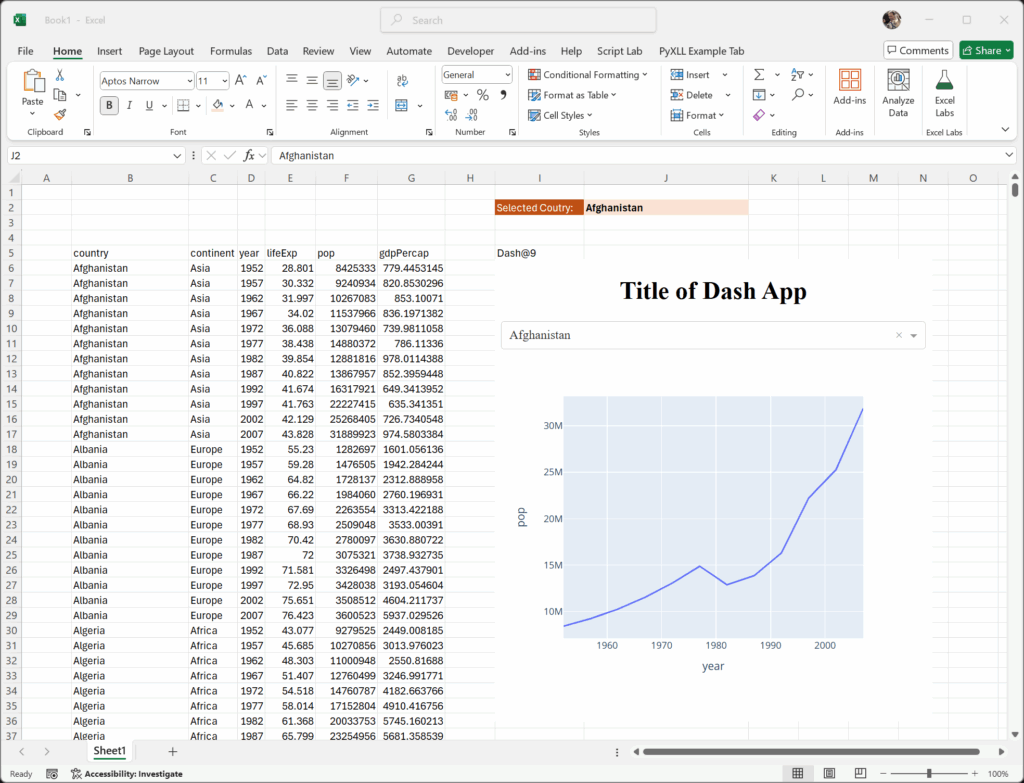Click the Percent Style icon
This screenshot has width=1024, height=783.
[482, 95]
